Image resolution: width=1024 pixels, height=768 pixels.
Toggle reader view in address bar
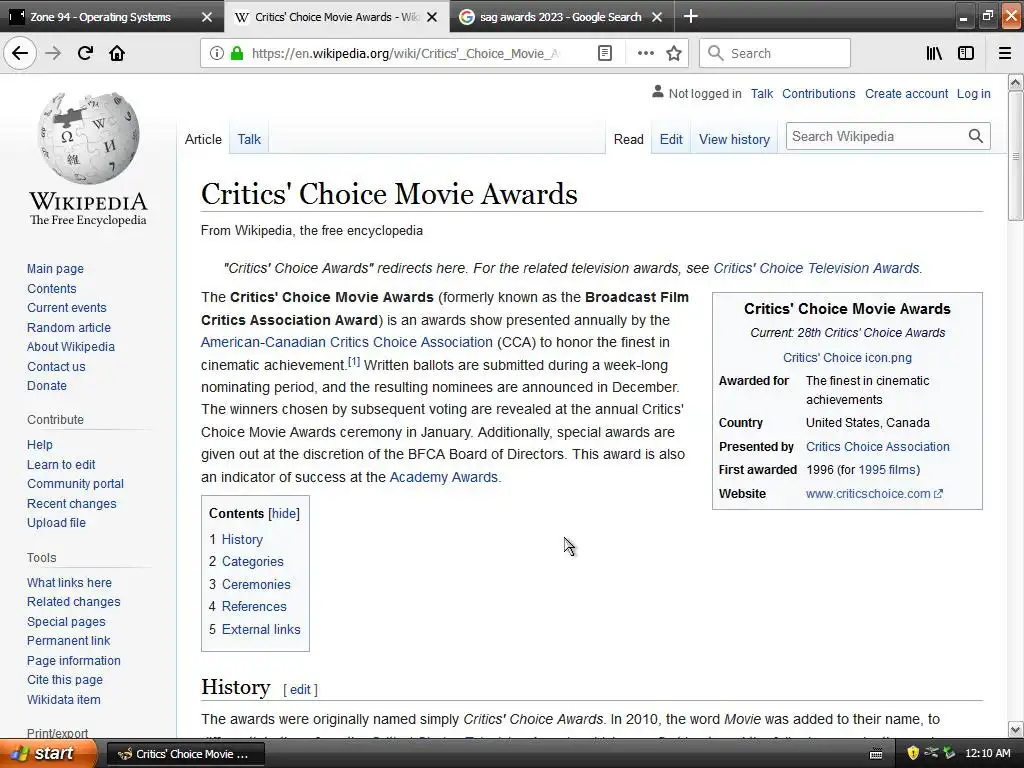click(x=605, y=53)
